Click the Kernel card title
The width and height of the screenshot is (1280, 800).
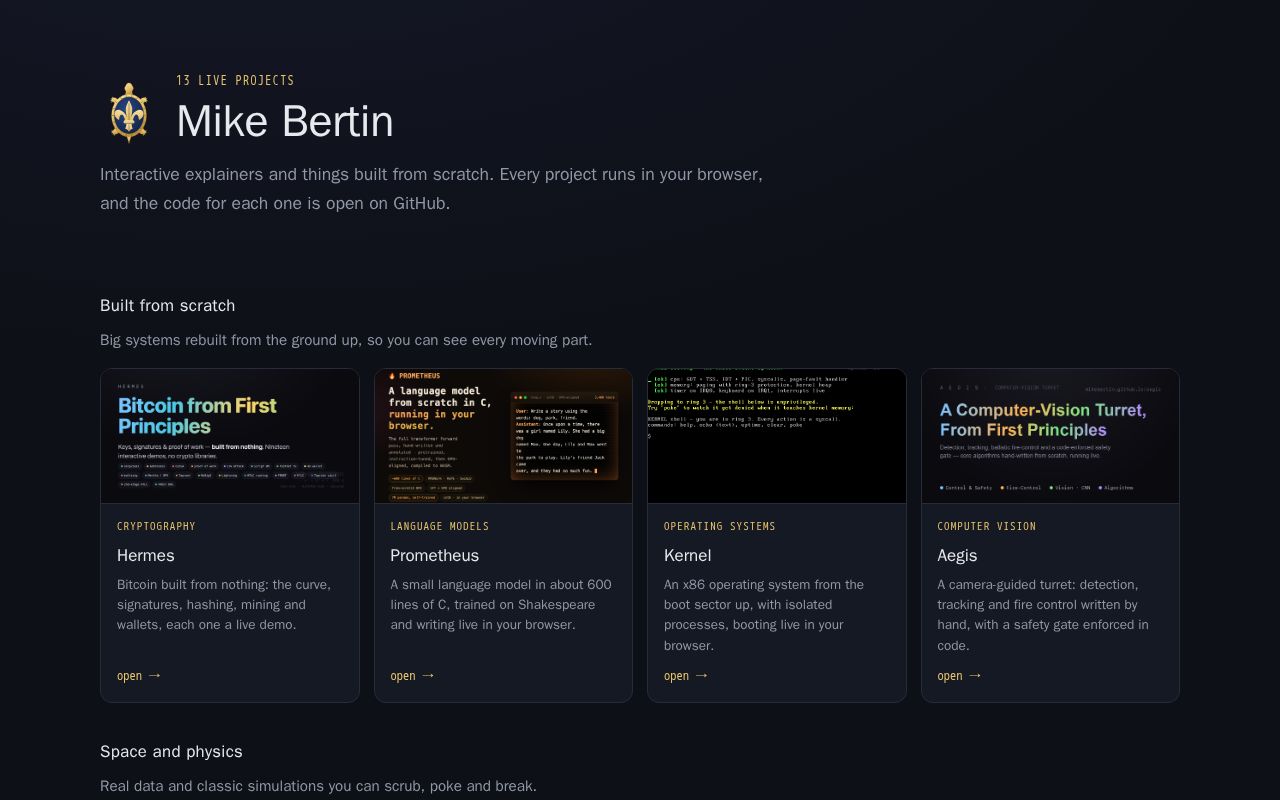tap(688, 555)
